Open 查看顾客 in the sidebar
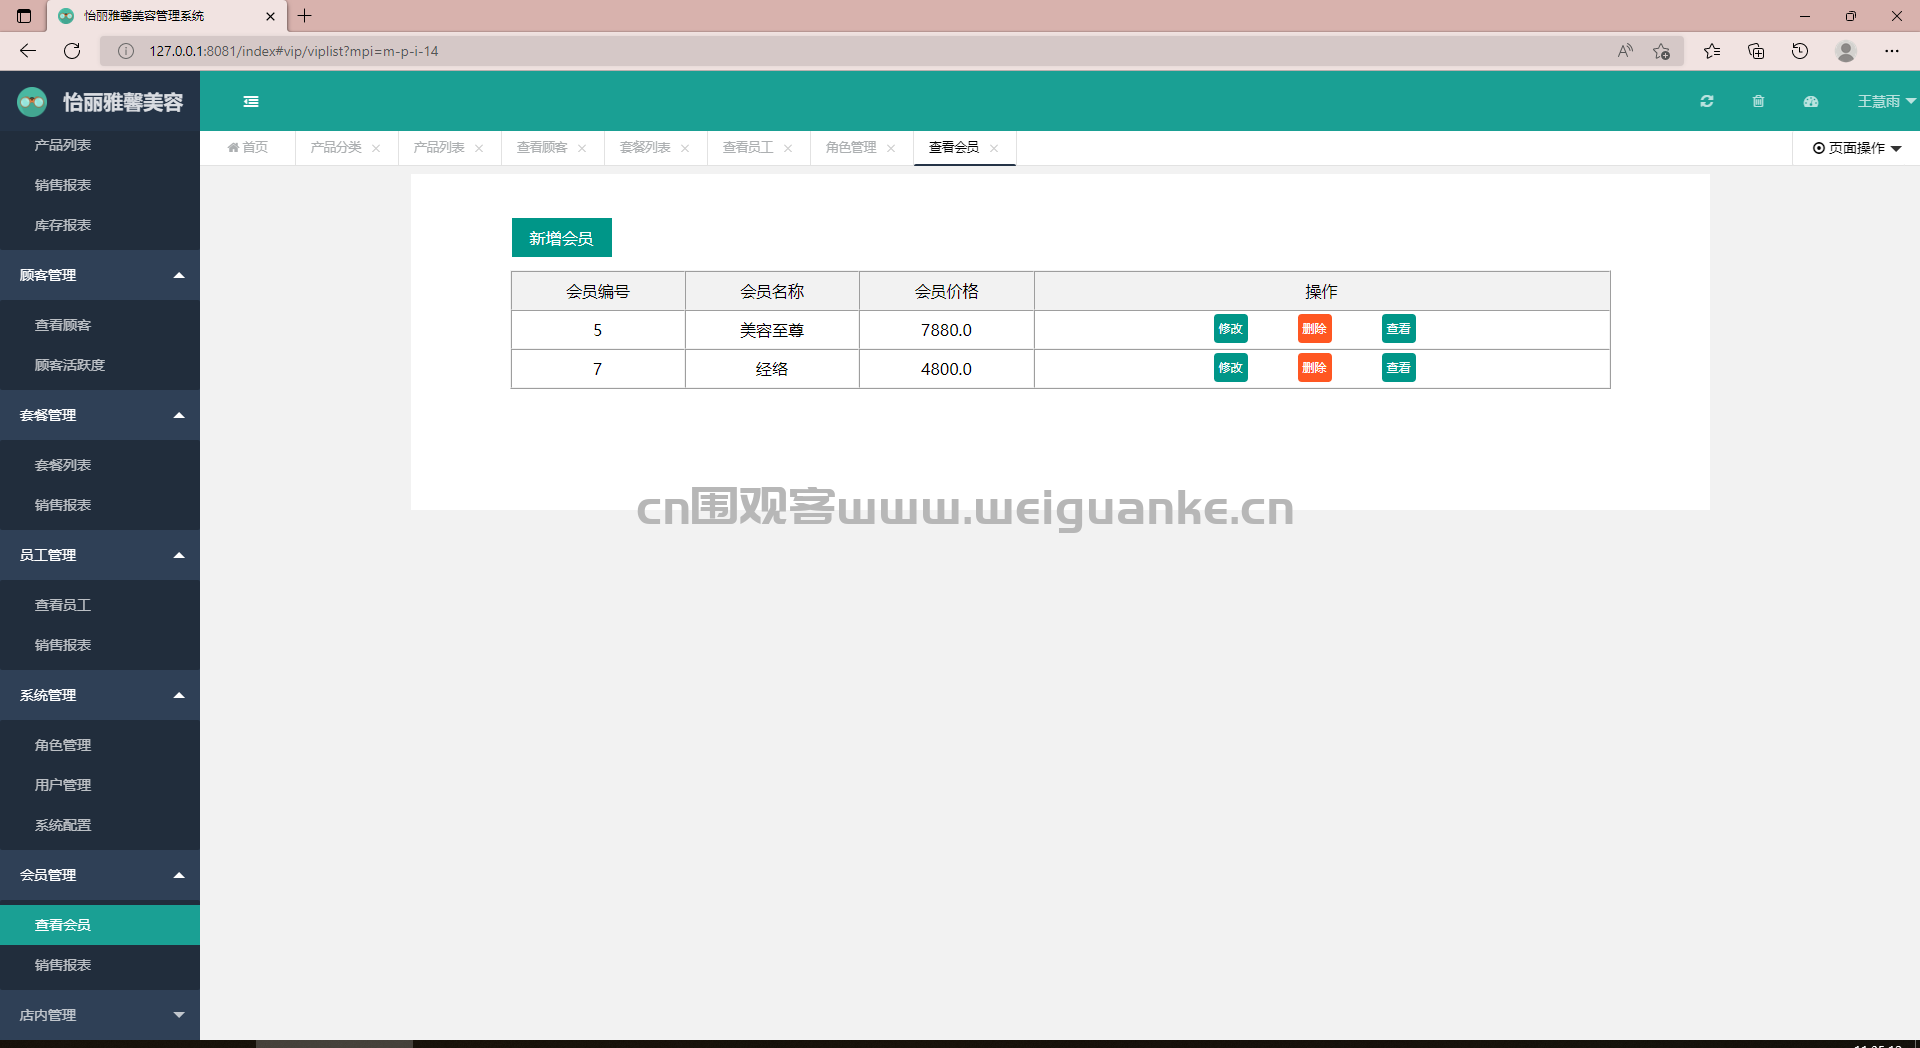Screen dimensions: 1920x1048 tap(100, 325)
